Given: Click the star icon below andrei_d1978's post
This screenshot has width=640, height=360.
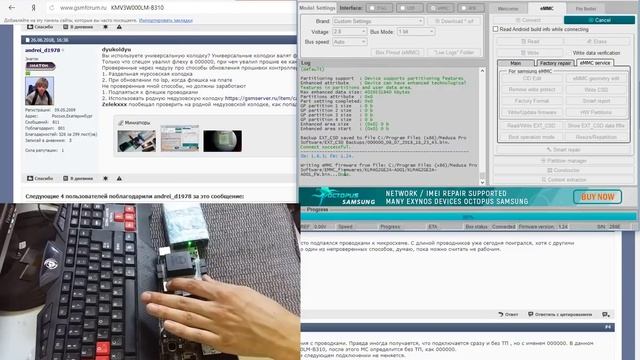Looking at the screenshot, I should tap(105, 178).
